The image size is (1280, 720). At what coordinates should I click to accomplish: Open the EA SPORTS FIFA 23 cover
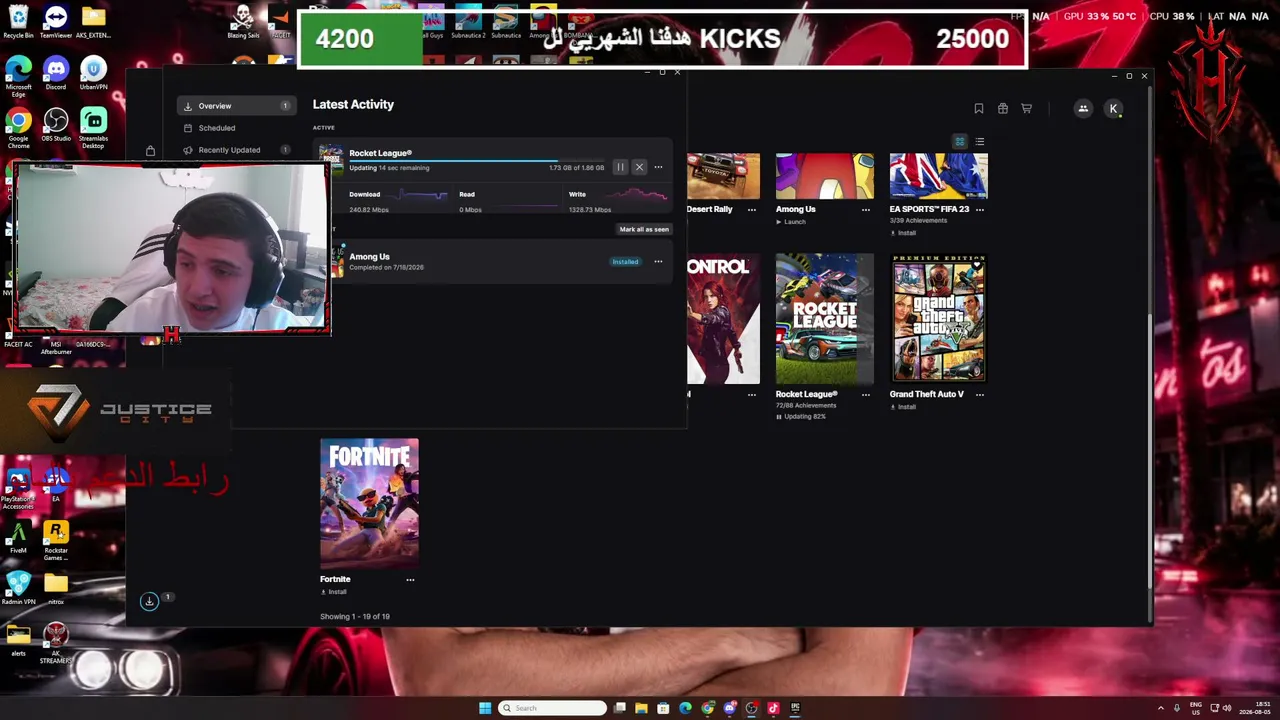pyautogui.click(x=939, y=176)
